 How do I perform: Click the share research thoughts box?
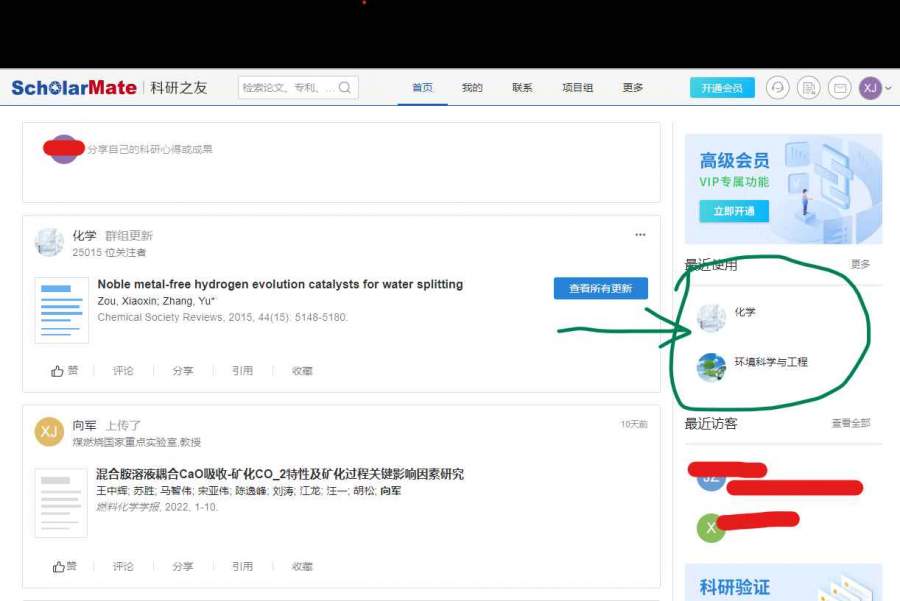(341, 162)
